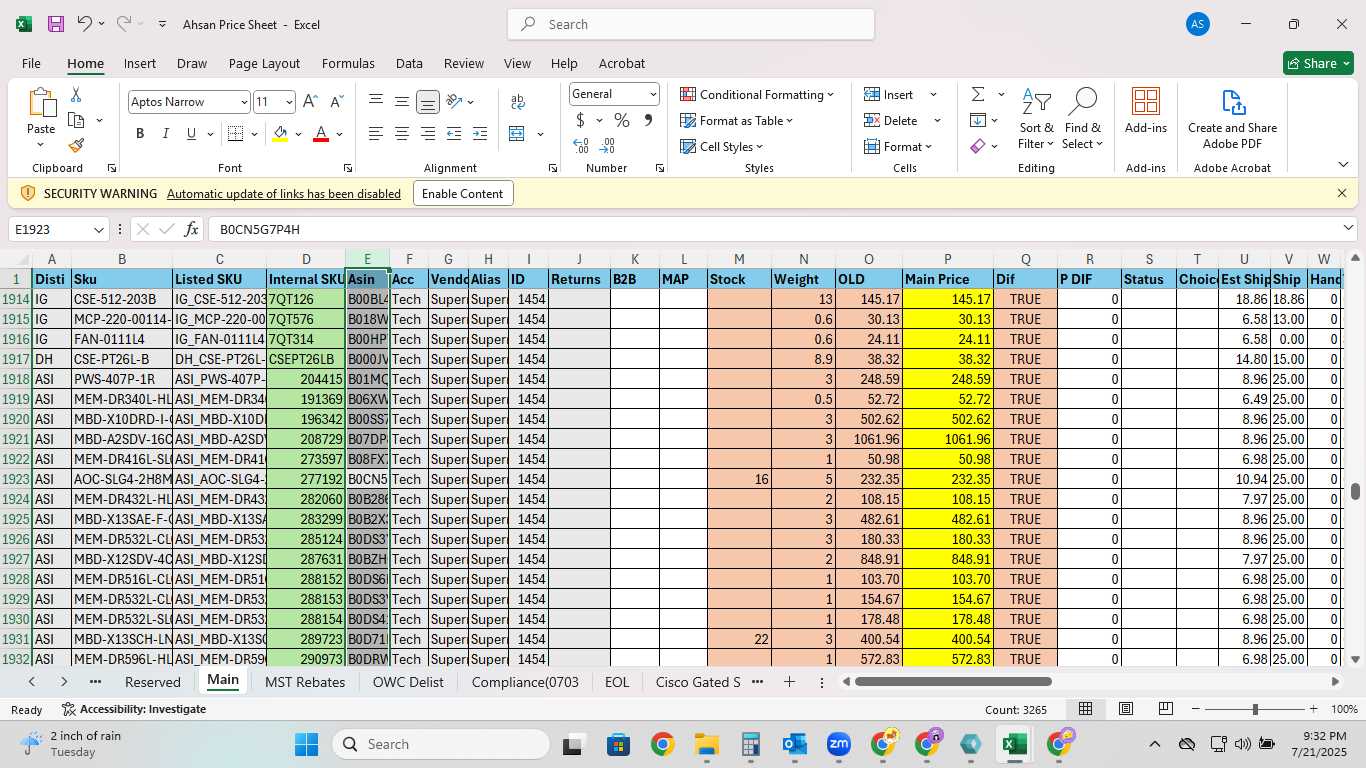The width and height of the screenshot is (1366, 768).
Task: Toggle Align Left horizontal alignment
Action: (375, 134)
